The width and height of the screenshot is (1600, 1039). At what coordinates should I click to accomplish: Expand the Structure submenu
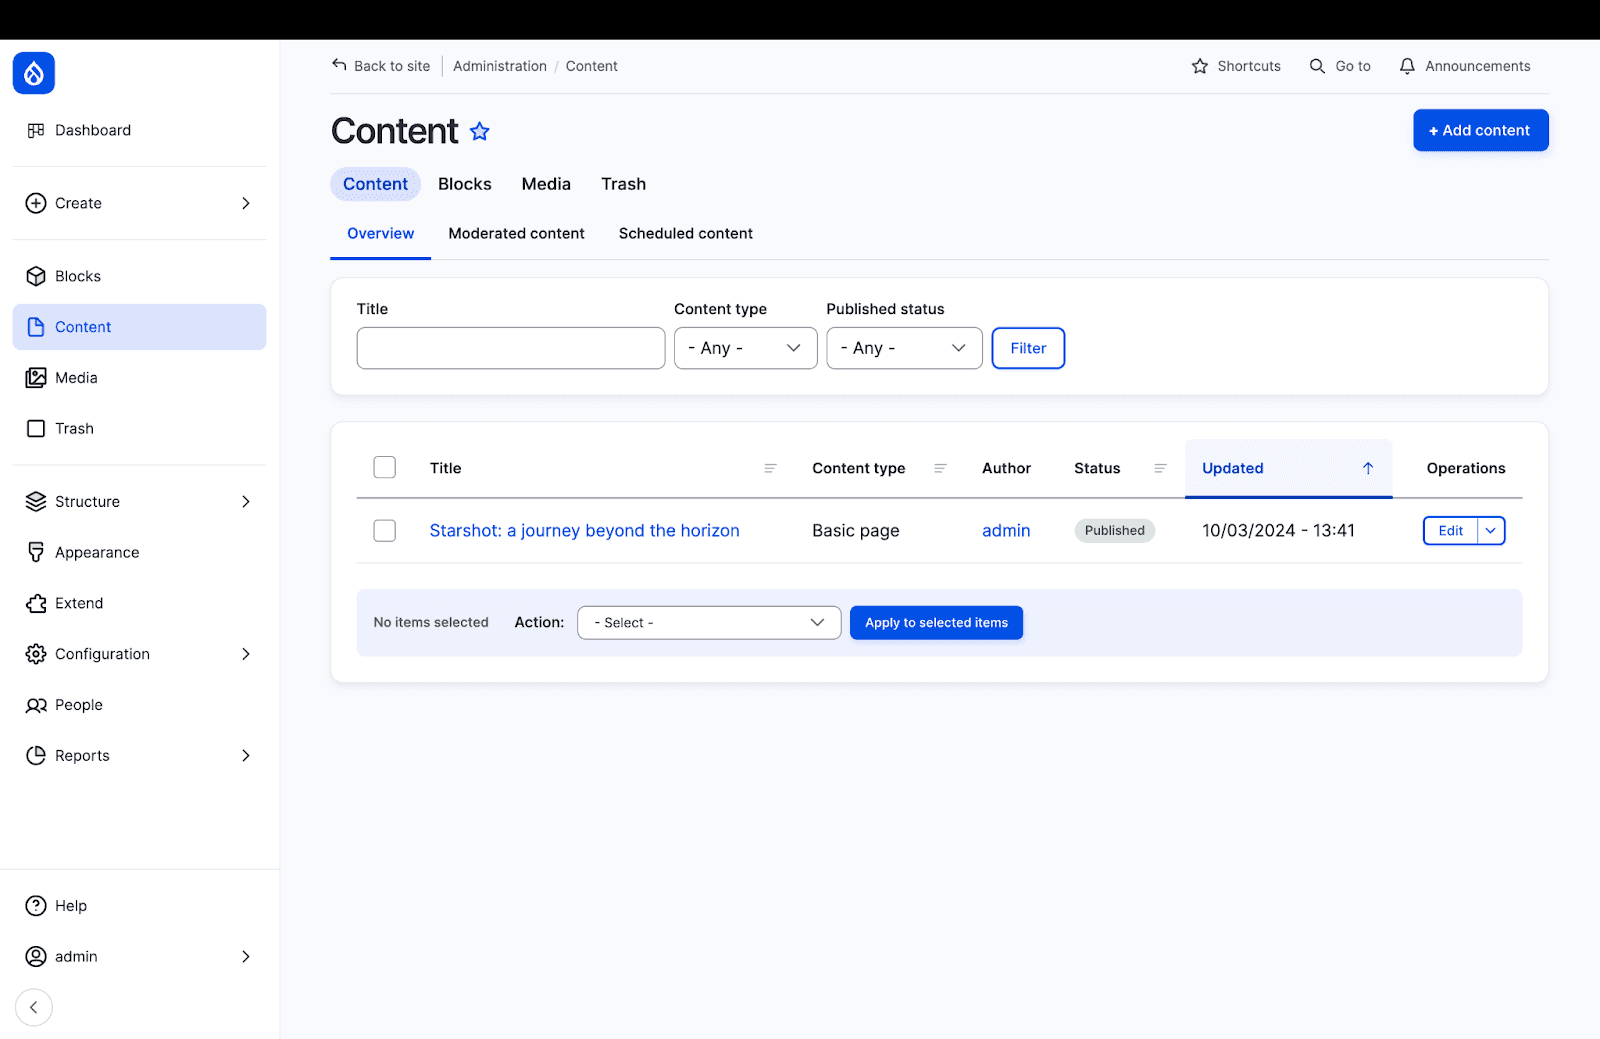[x=246, y=502]
